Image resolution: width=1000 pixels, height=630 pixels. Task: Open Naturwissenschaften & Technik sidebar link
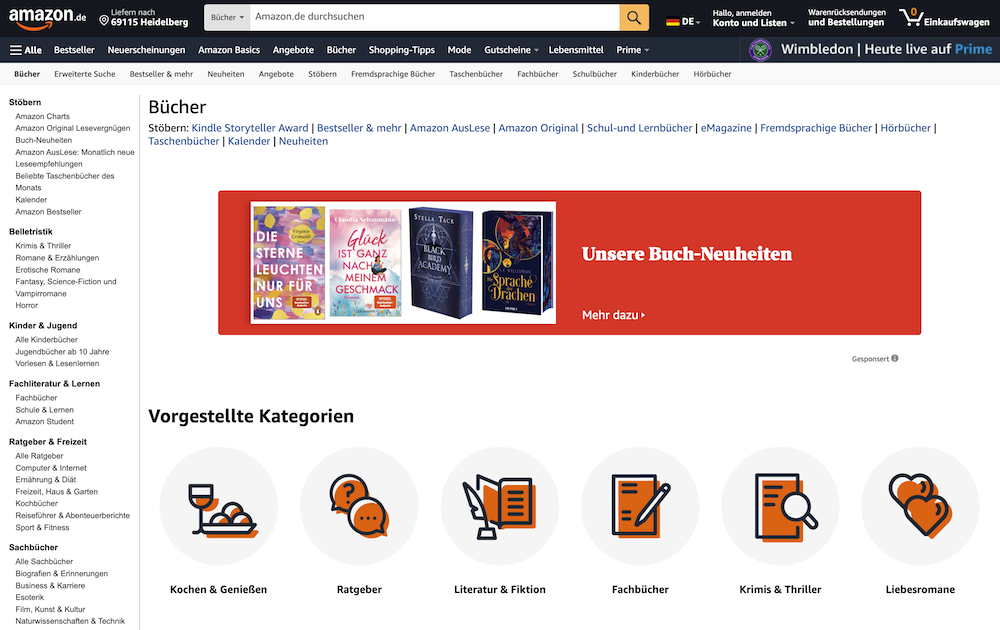(70, 621)
